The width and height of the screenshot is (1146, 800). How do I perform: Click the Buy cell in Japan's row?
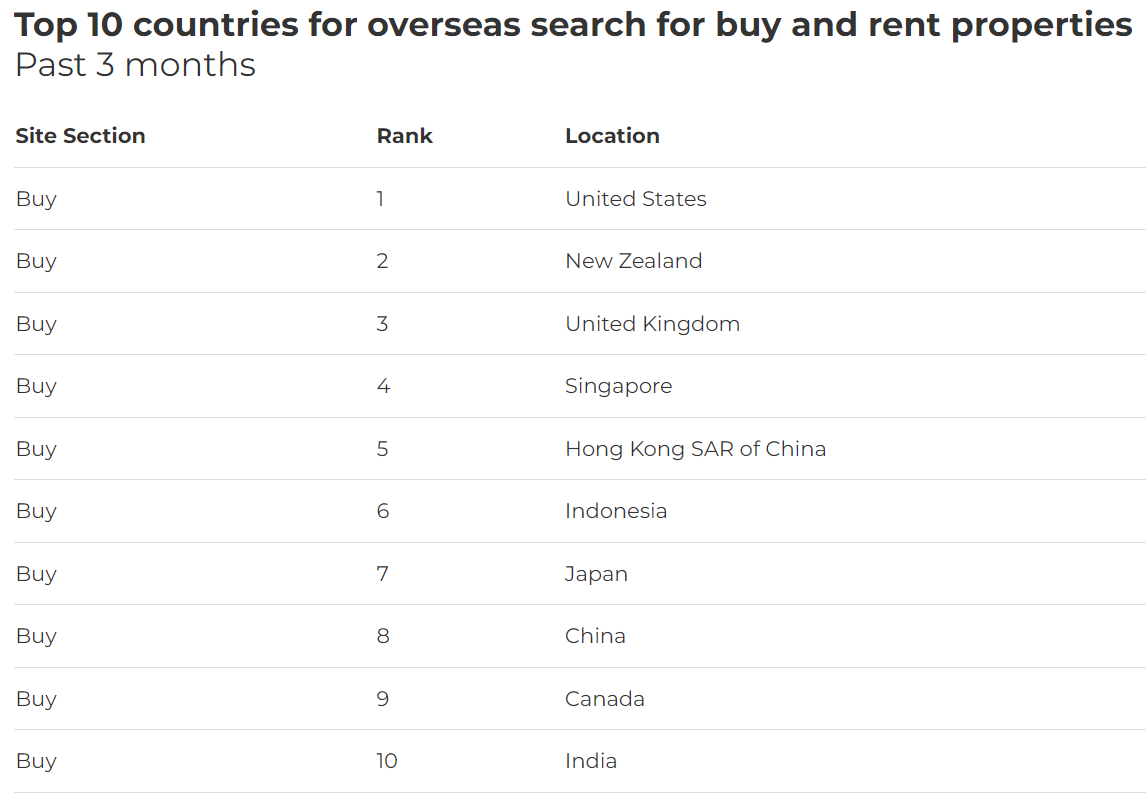[36, 574]
